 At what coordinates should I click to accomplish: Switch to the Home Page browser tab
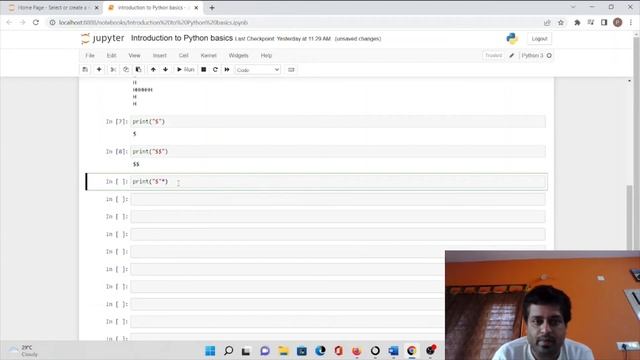coord(52,8)
